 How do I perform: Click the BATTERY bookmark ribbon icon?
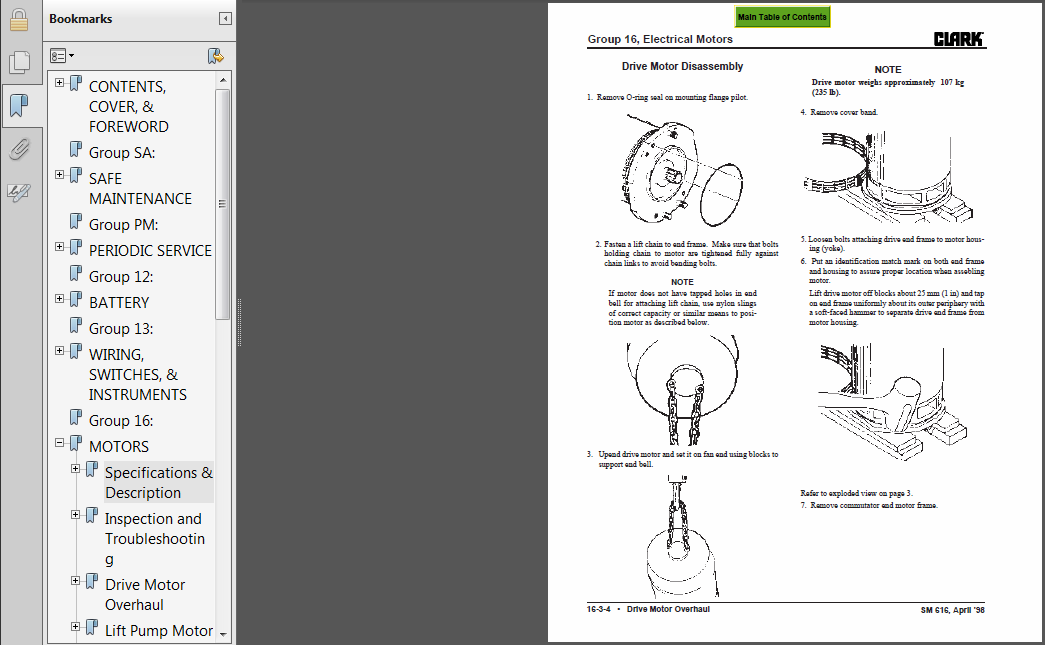coord(76,299)
